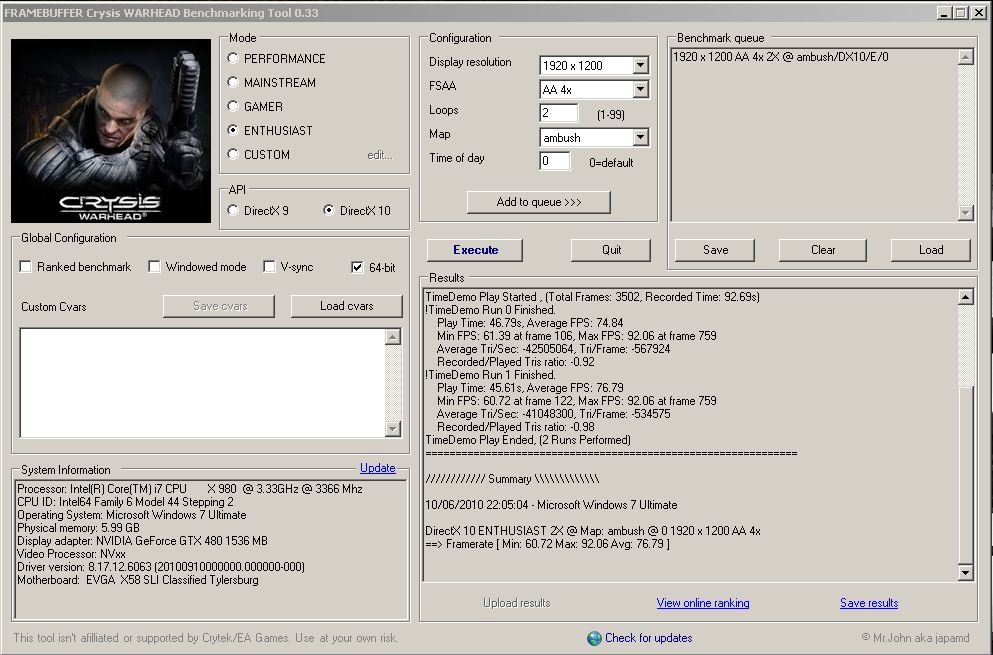This screenshot has height=655, width=993.
Task: Load a benchmark queue
Action: [931, 250]
